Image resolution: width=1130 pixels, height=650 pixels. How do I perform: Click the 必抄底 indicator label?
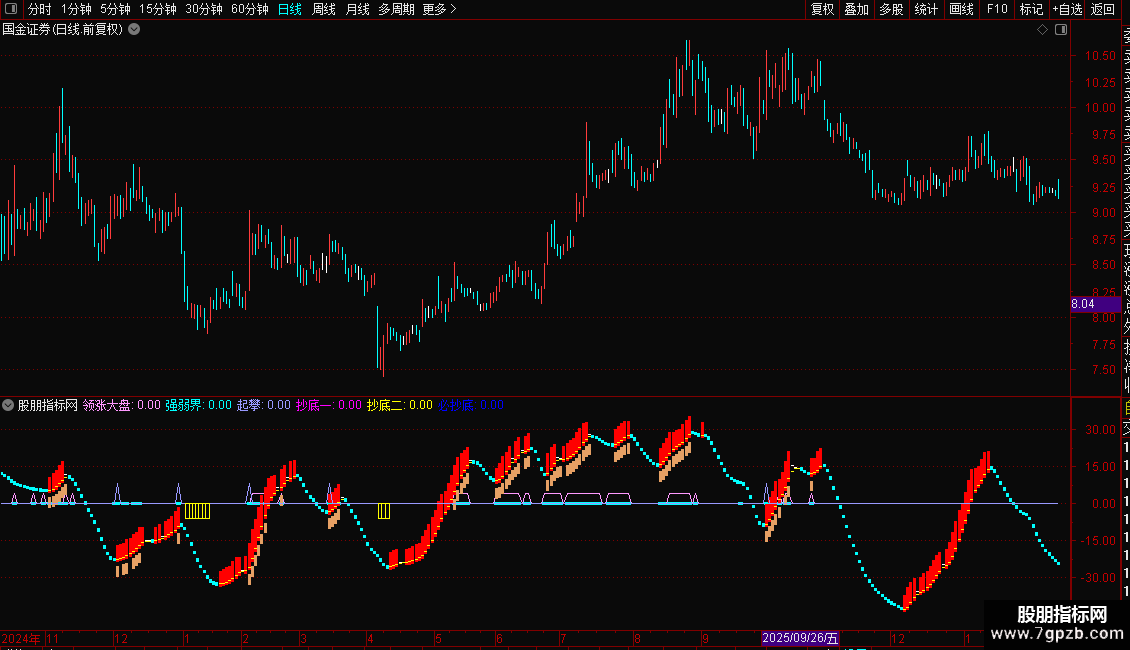click(471, 405)
